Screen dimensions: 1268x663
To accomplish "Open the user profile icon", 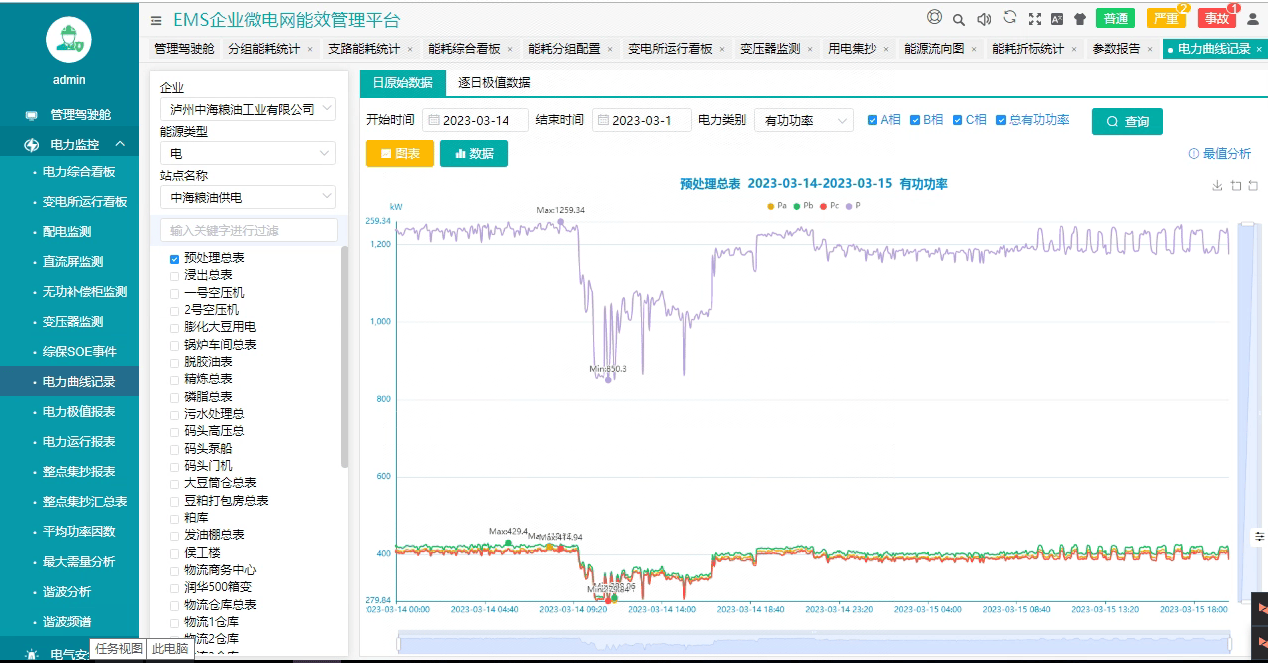I will click(1252, 18).
